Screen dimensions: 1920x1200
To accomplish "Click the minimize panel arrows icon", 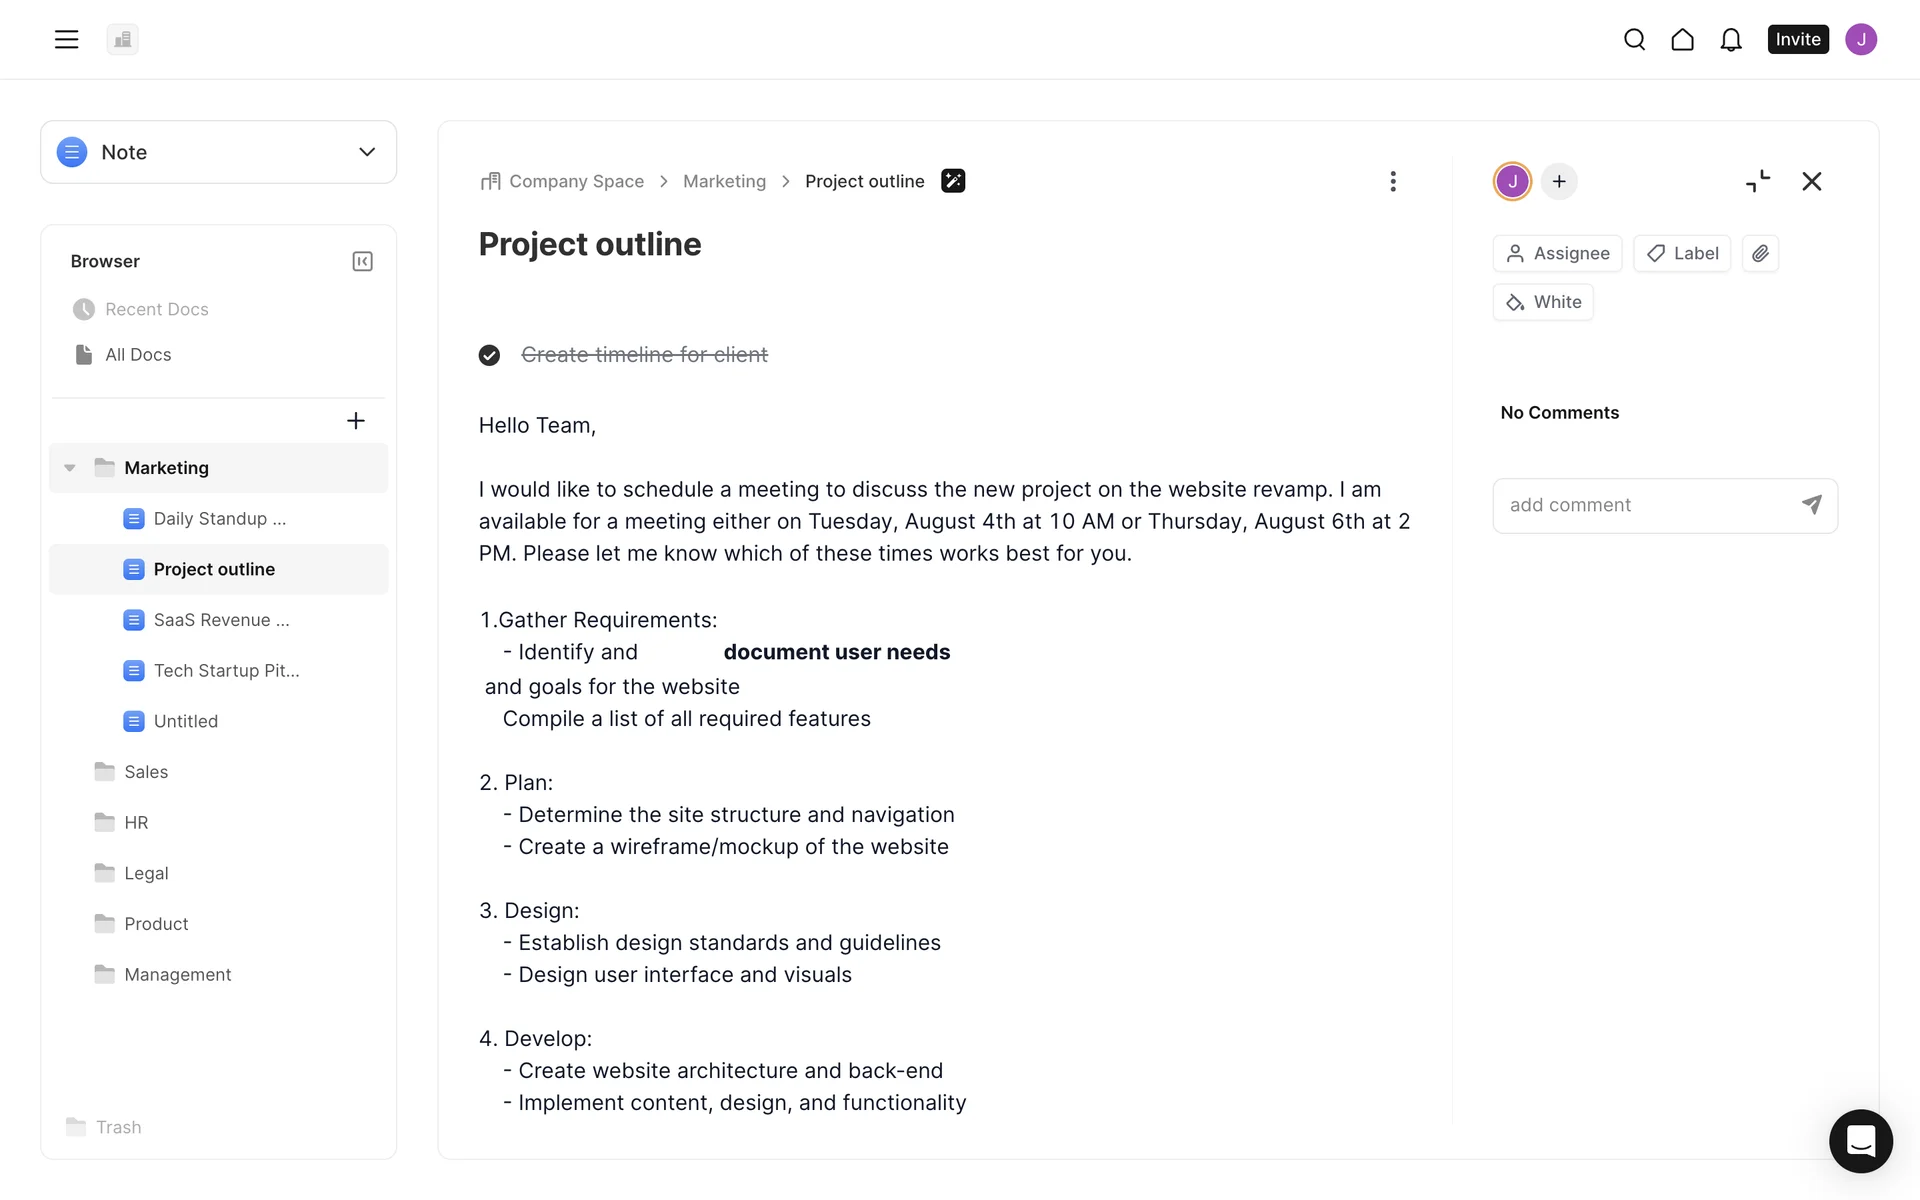I will tap(1757, 181).
